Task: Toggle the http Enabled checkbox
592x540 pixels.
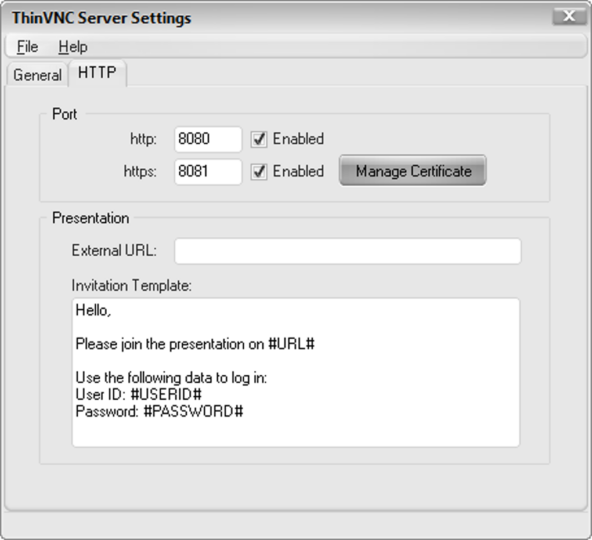Action: [x=259, y=139]
